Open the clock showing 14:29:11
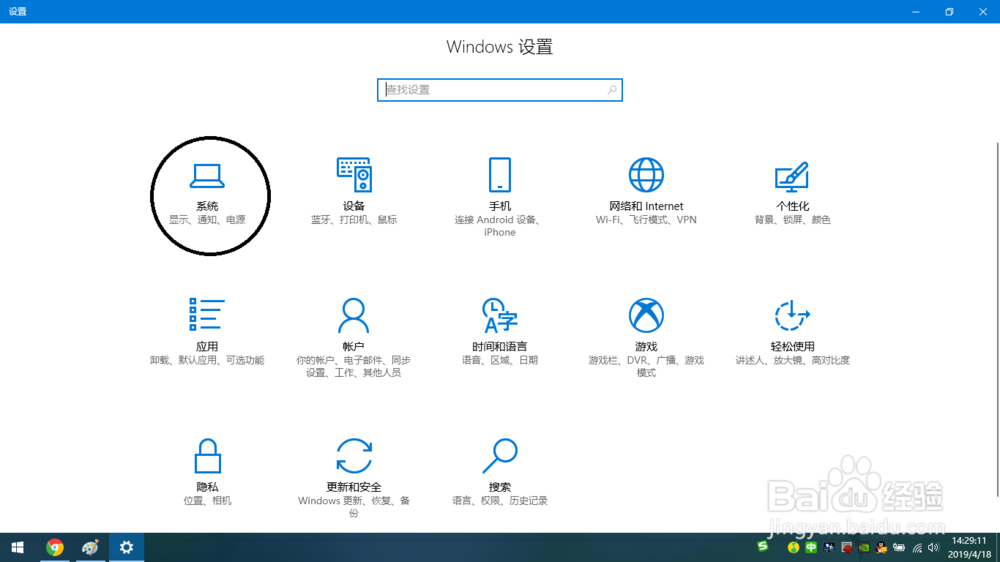1000x562 pixels. coord(969,547)
